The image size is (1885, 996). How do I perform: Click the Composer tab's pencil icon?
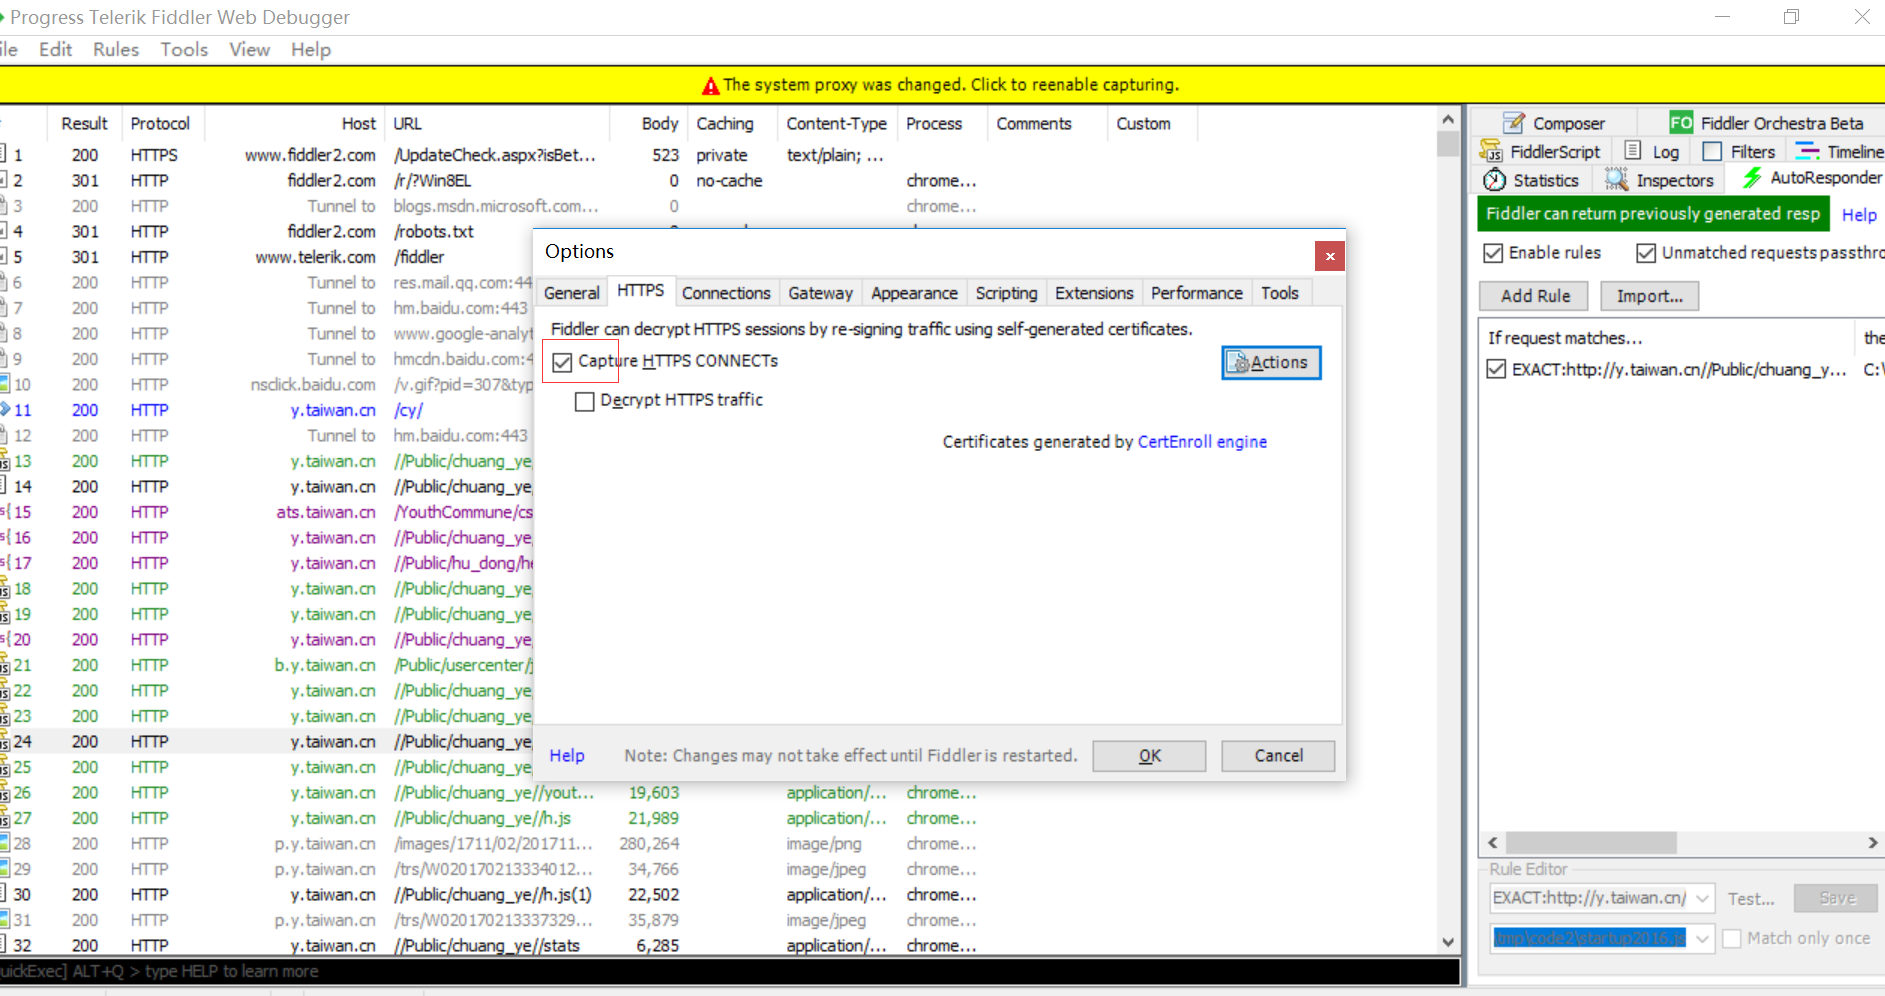[1514, 123]
